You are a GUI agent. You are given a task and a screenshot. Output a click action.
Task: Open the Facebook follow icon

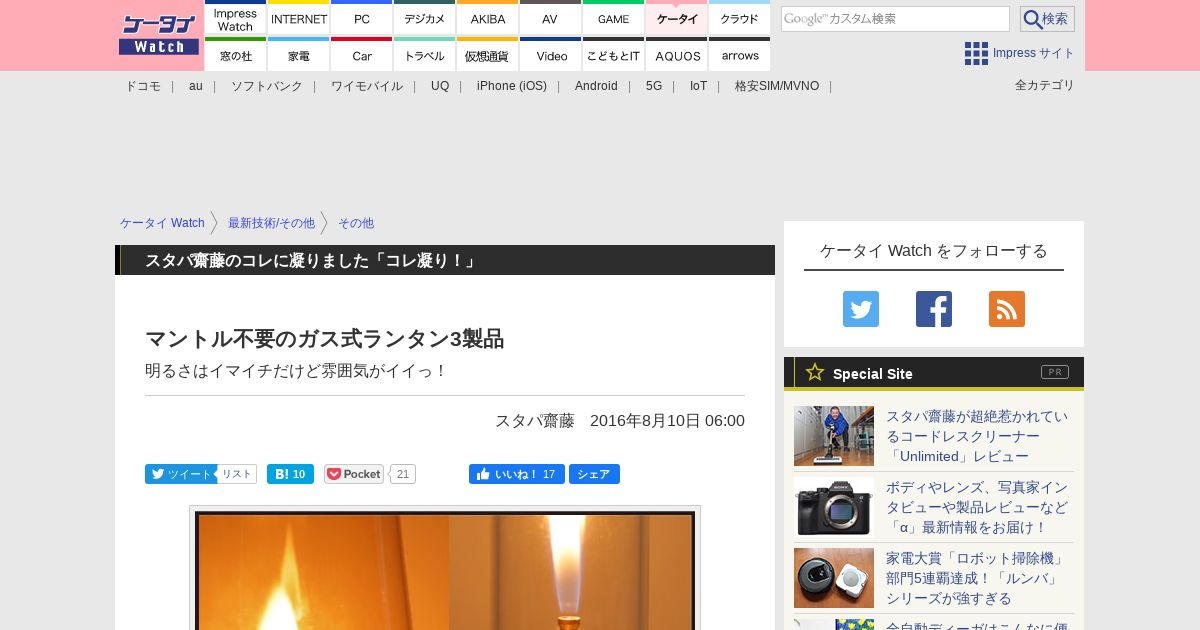click(934, 309)
